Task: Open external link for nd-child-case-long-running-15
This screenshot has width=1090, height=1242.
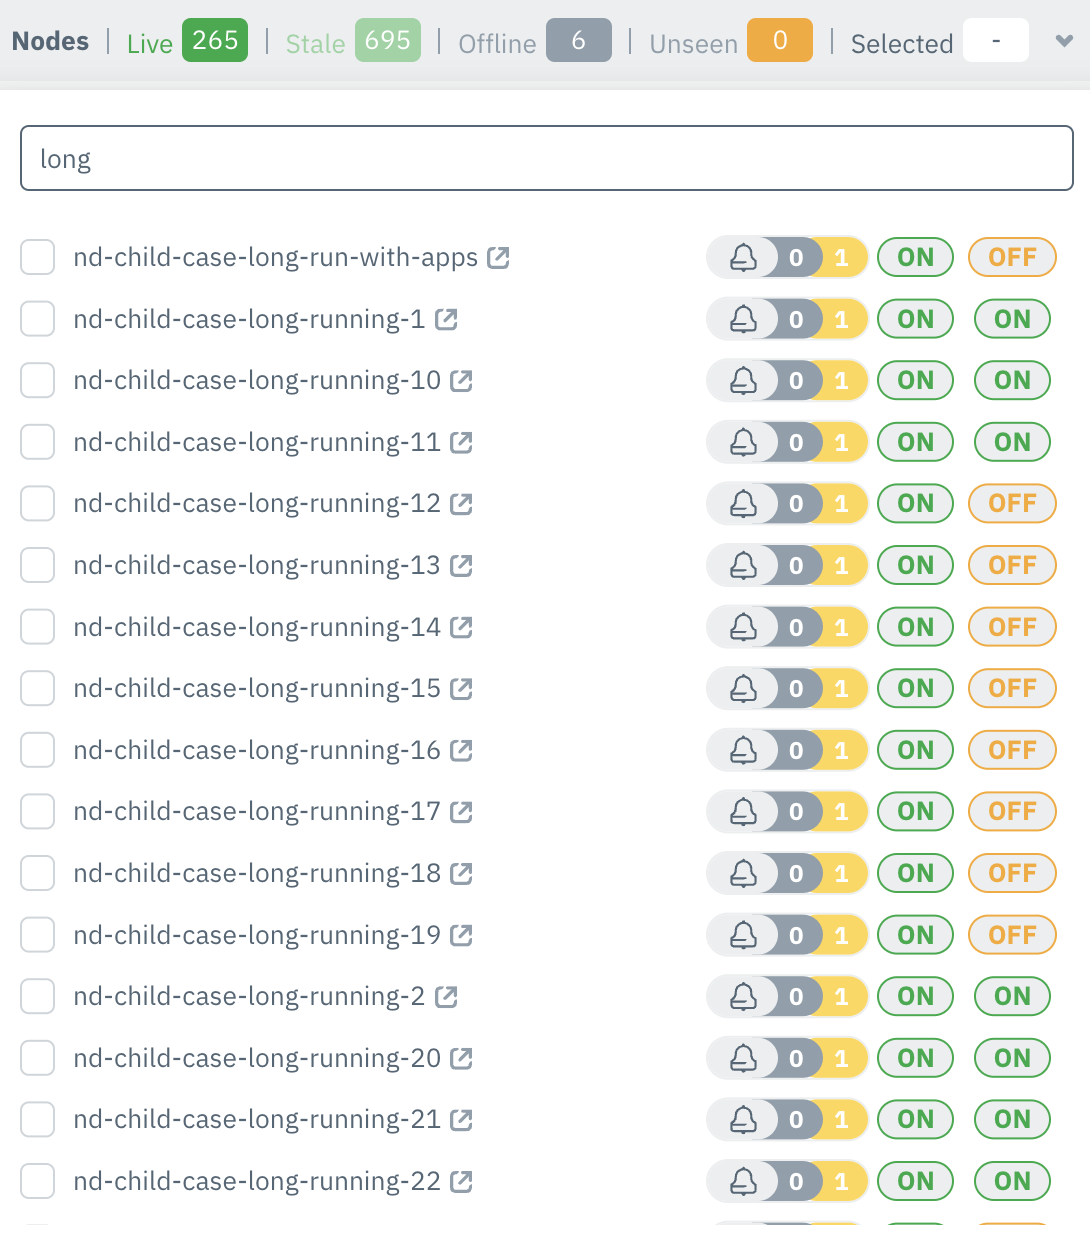Action: tap(460, 688)
